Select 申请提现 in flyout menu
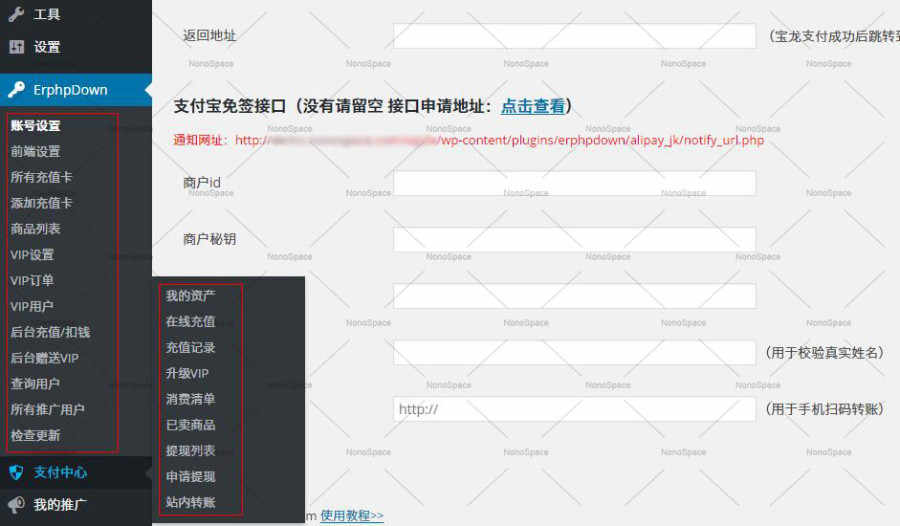 point(191,477)
